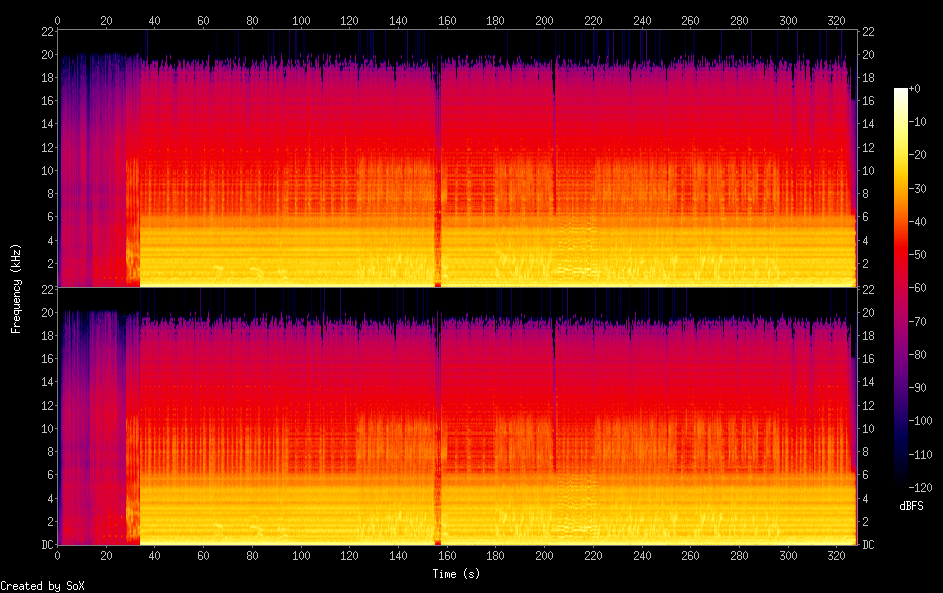Click the "DC" label at bottom left

(x=45, y=545)
